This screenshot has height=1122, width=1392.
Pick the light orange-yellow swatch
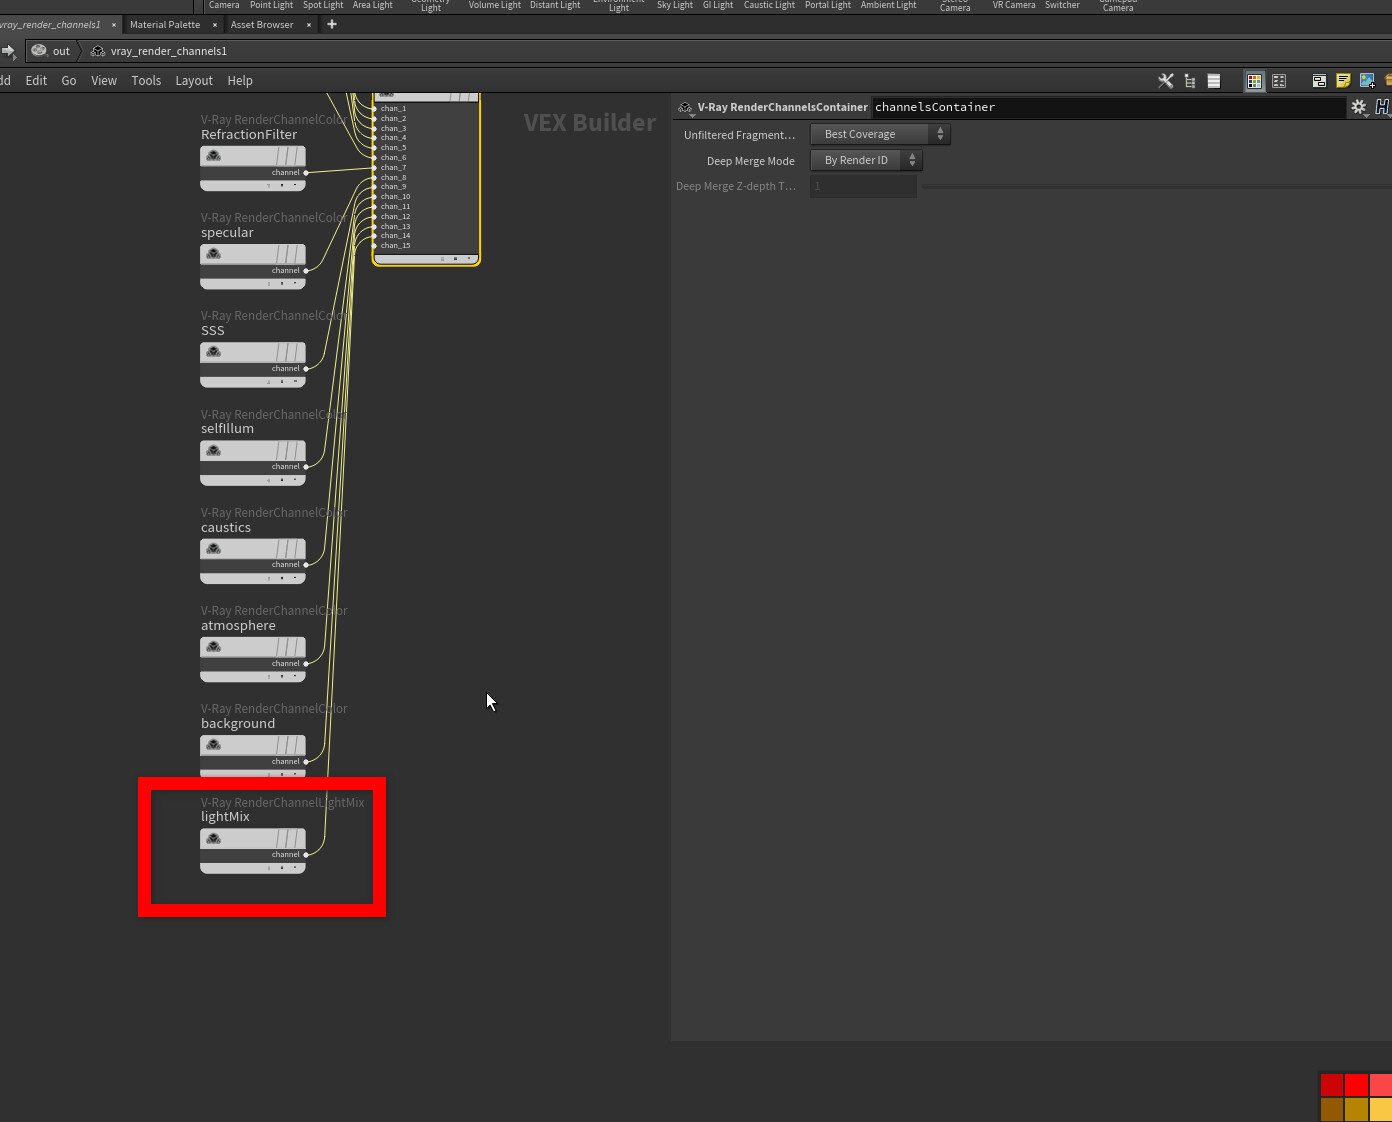click(1381, 1109)
